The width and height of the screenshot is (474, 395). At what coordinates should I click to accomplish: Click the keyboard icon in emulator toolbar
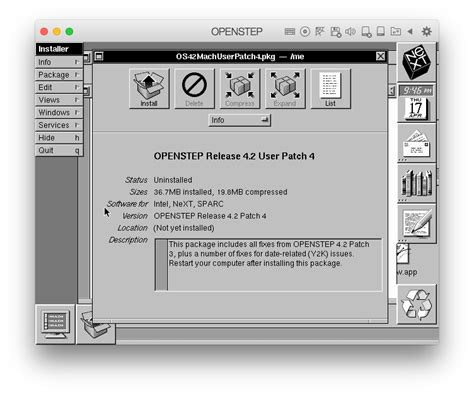point(290,32)
